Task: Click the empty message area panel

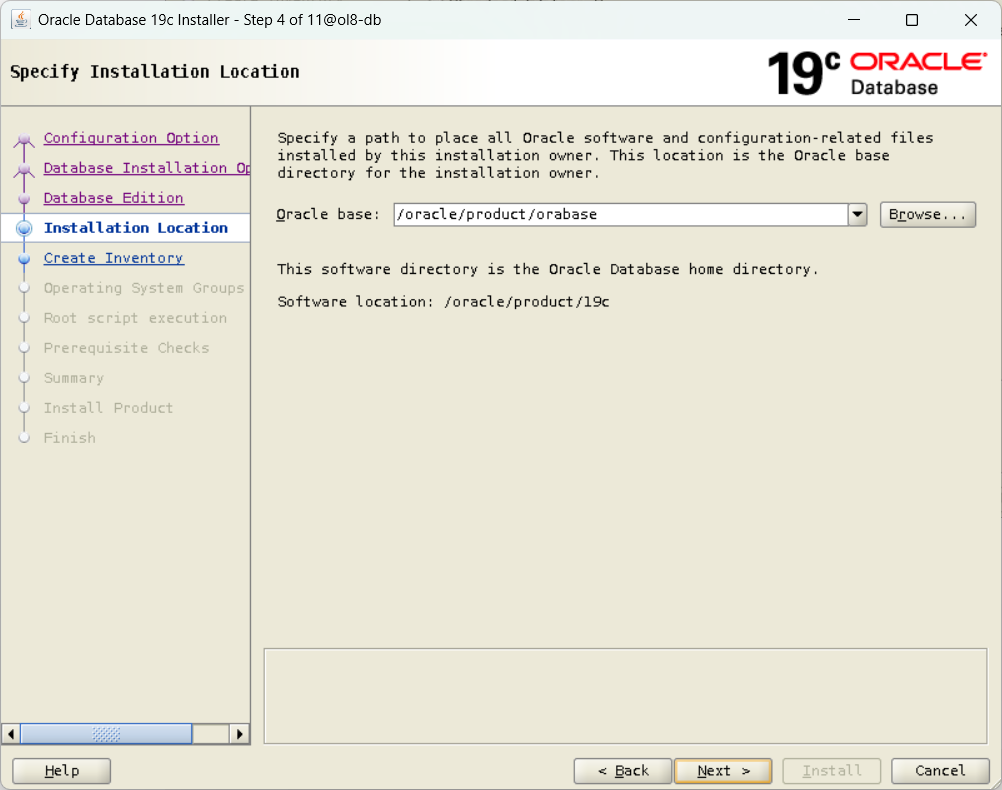Action: 626,696
